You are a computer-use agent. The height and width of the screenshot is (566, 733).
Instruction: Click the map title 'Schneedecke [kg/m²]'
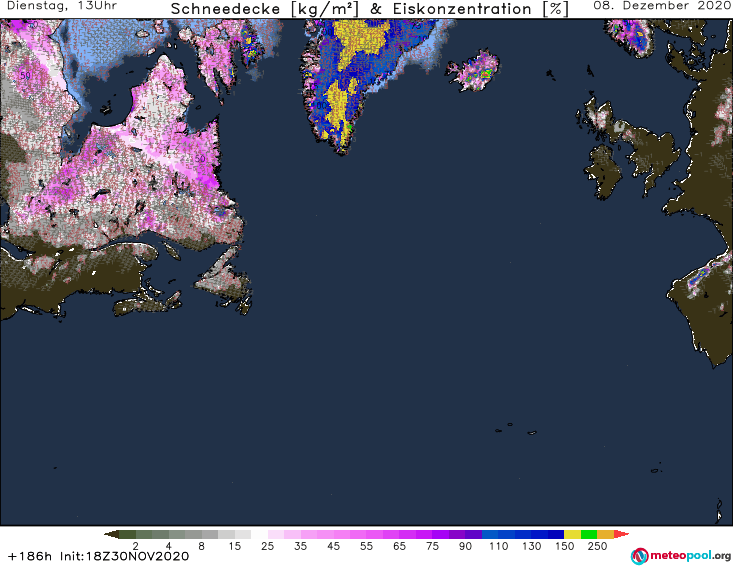tap(265, 9)
